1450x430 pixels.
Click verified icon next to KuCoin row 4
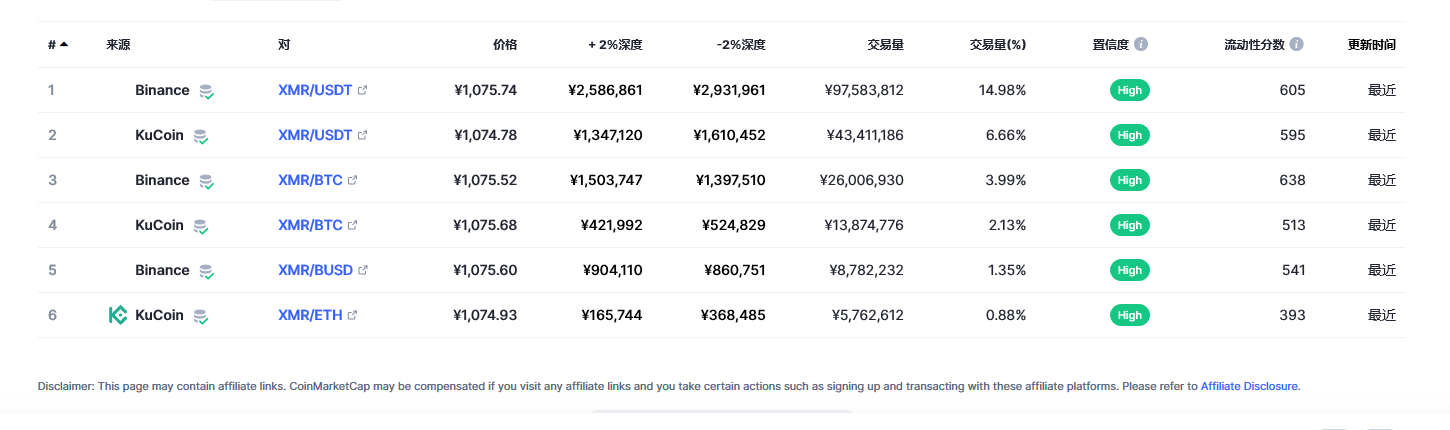(x=201, y=226)
